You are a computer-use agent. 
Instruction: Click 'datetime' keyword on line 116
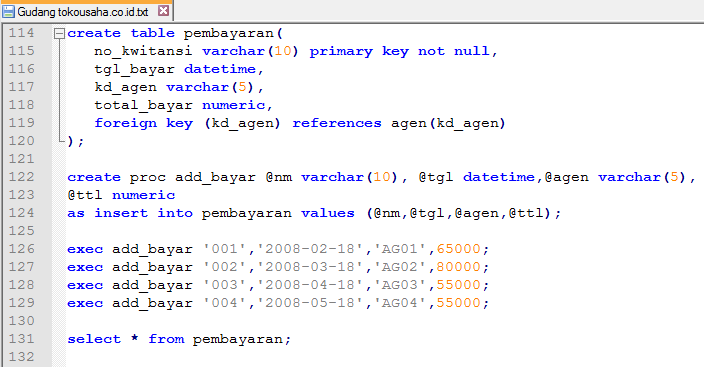coord(220,69)
